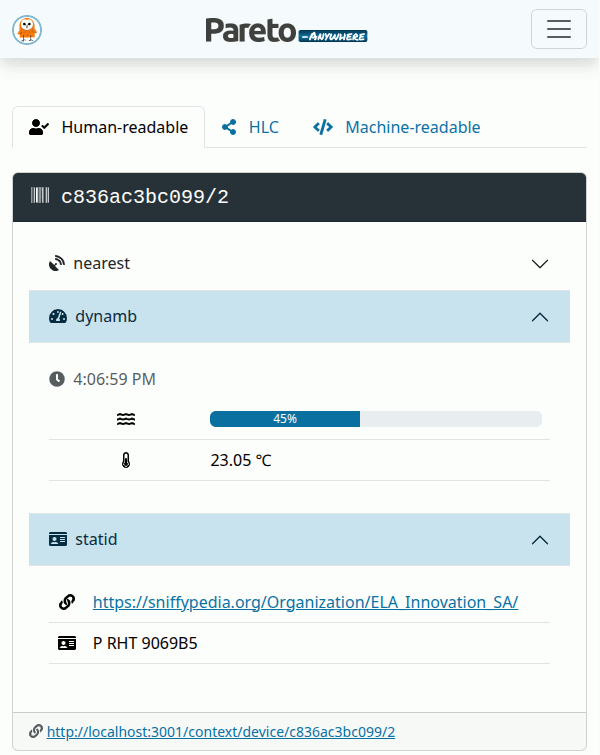The width and height of the screenshot is (600, 755).
Task: Open the sniffypedia ELA Innovation SA link
Action: (x=305, y=602)
